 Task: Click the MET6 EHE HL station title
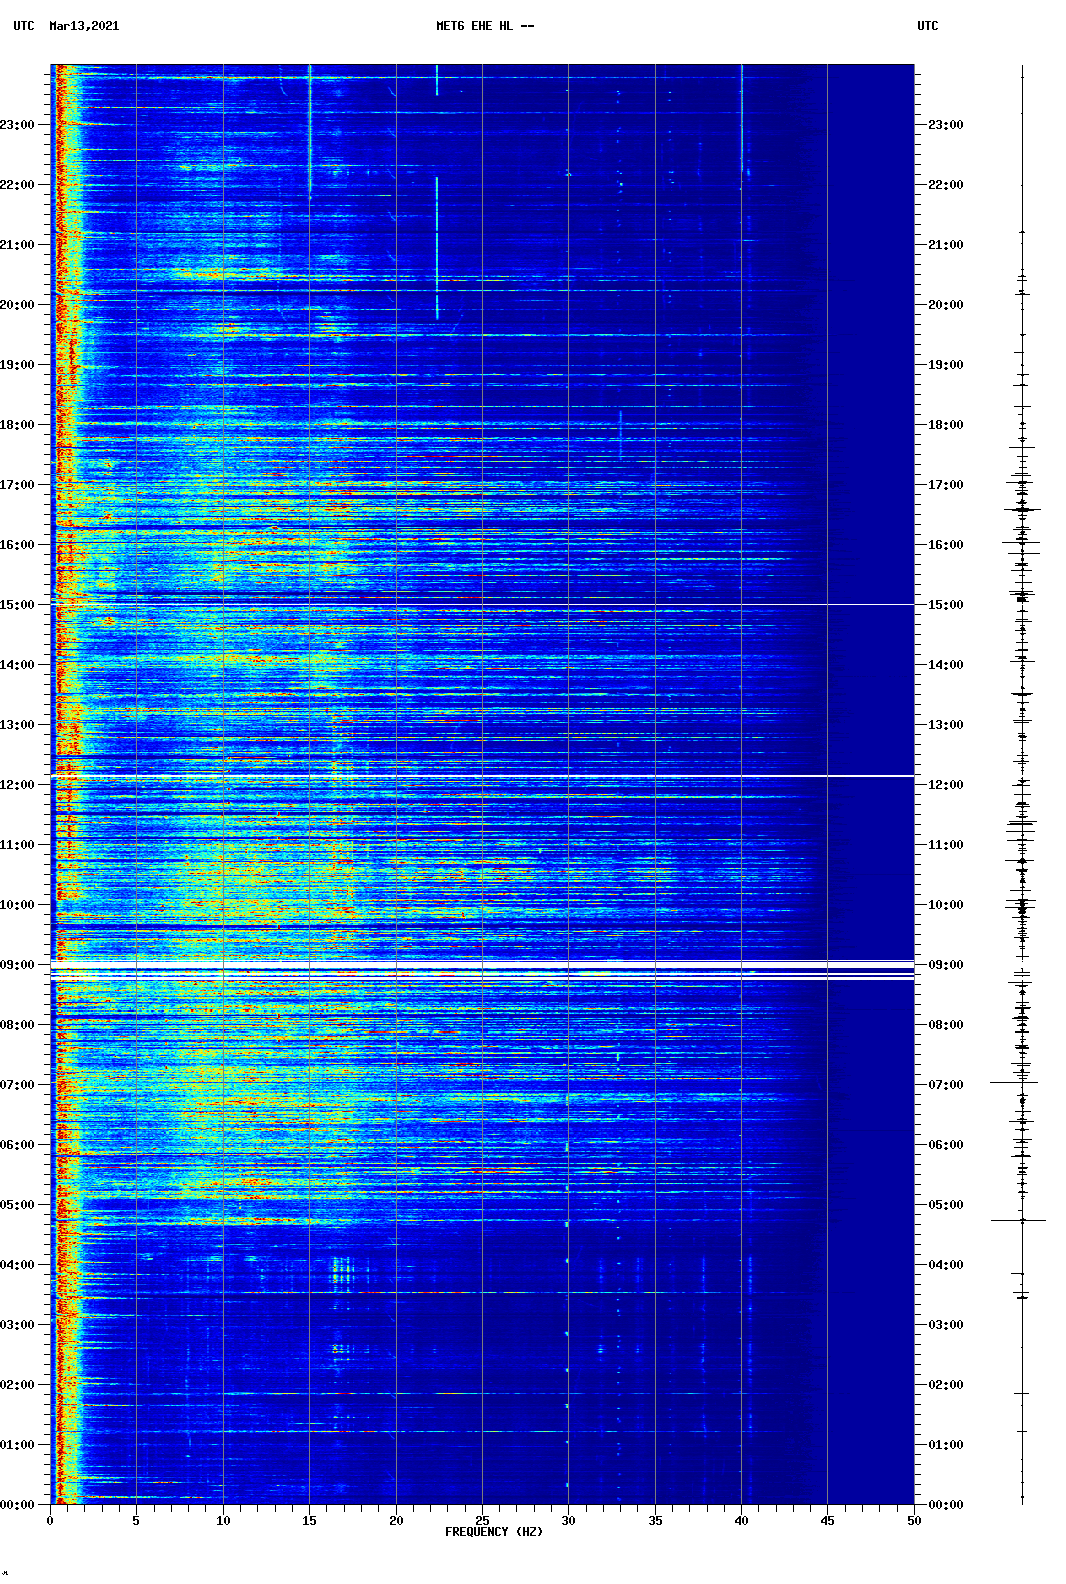click(x=484, y=26)
